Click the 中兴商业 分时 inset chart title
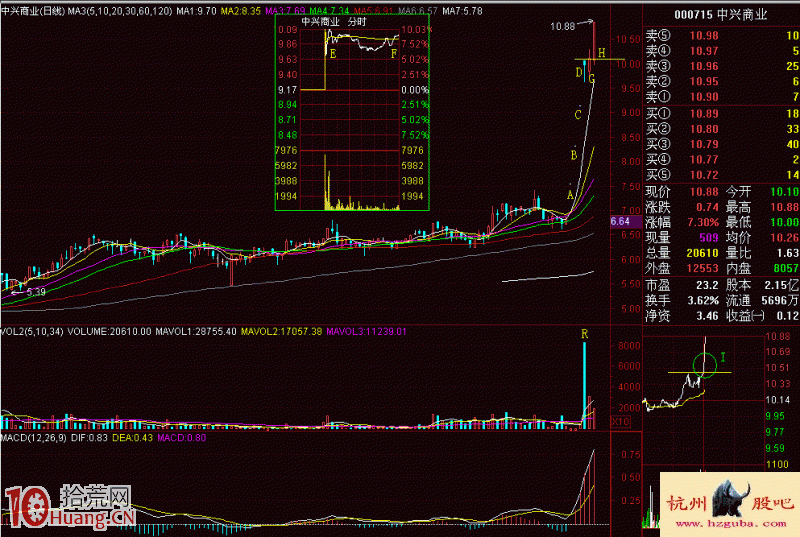The image size is (800, 537). click(x=333, y=21)
